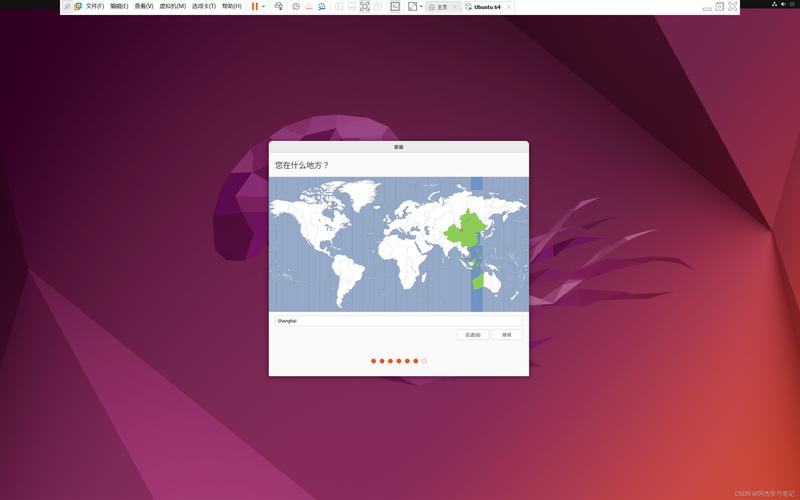This screenshot has width=800, height=500.
Task: Click the revert to snapshot icon
Action: click(309, 7)
